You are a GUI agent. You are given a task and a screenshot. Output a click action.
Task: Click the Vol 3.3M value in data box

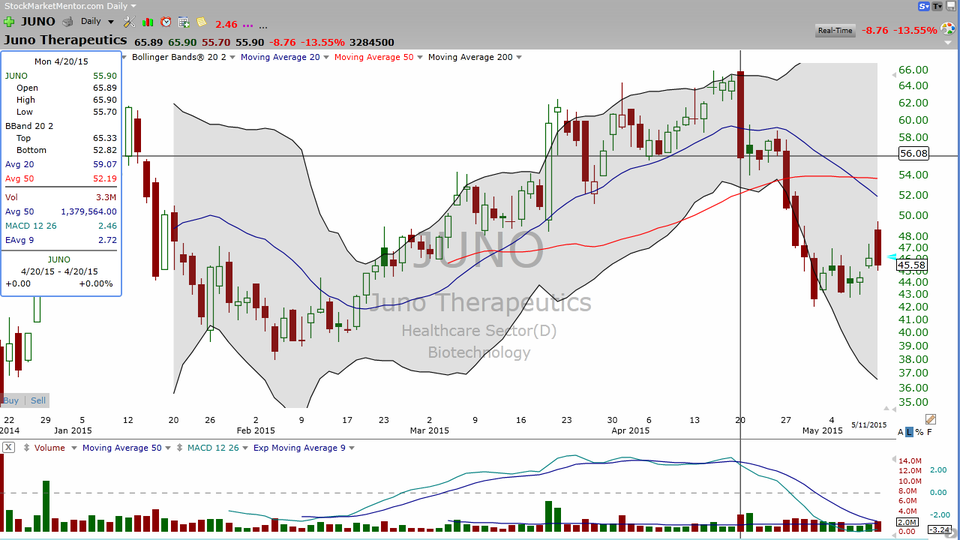(106, 197)
